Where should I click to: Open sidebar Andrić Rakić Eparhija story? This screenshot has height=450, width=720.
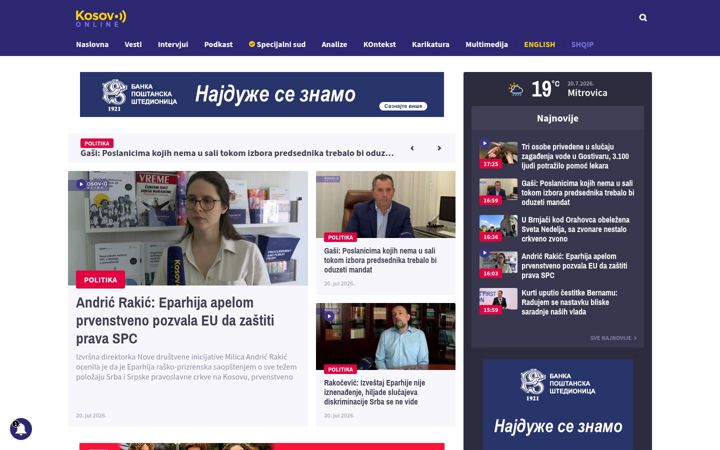click(x=574, y=266)
